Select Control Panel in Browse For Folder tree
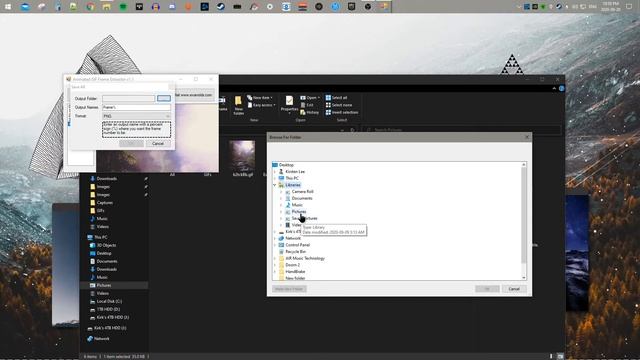 [x=298, y=245]
